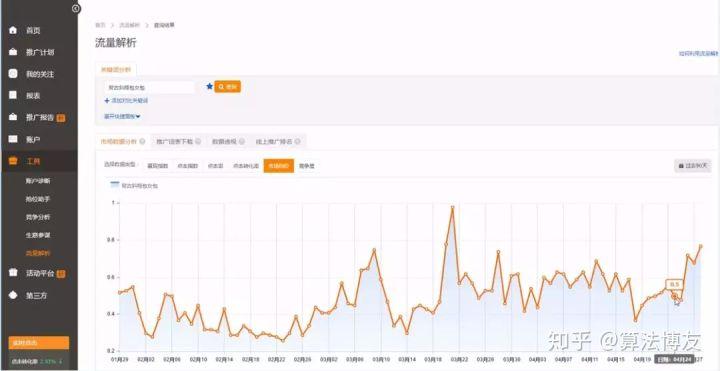The image size is (720, 371).
Task: Go to 流量解析 in the breadcrumb
Action: point(129,25)
